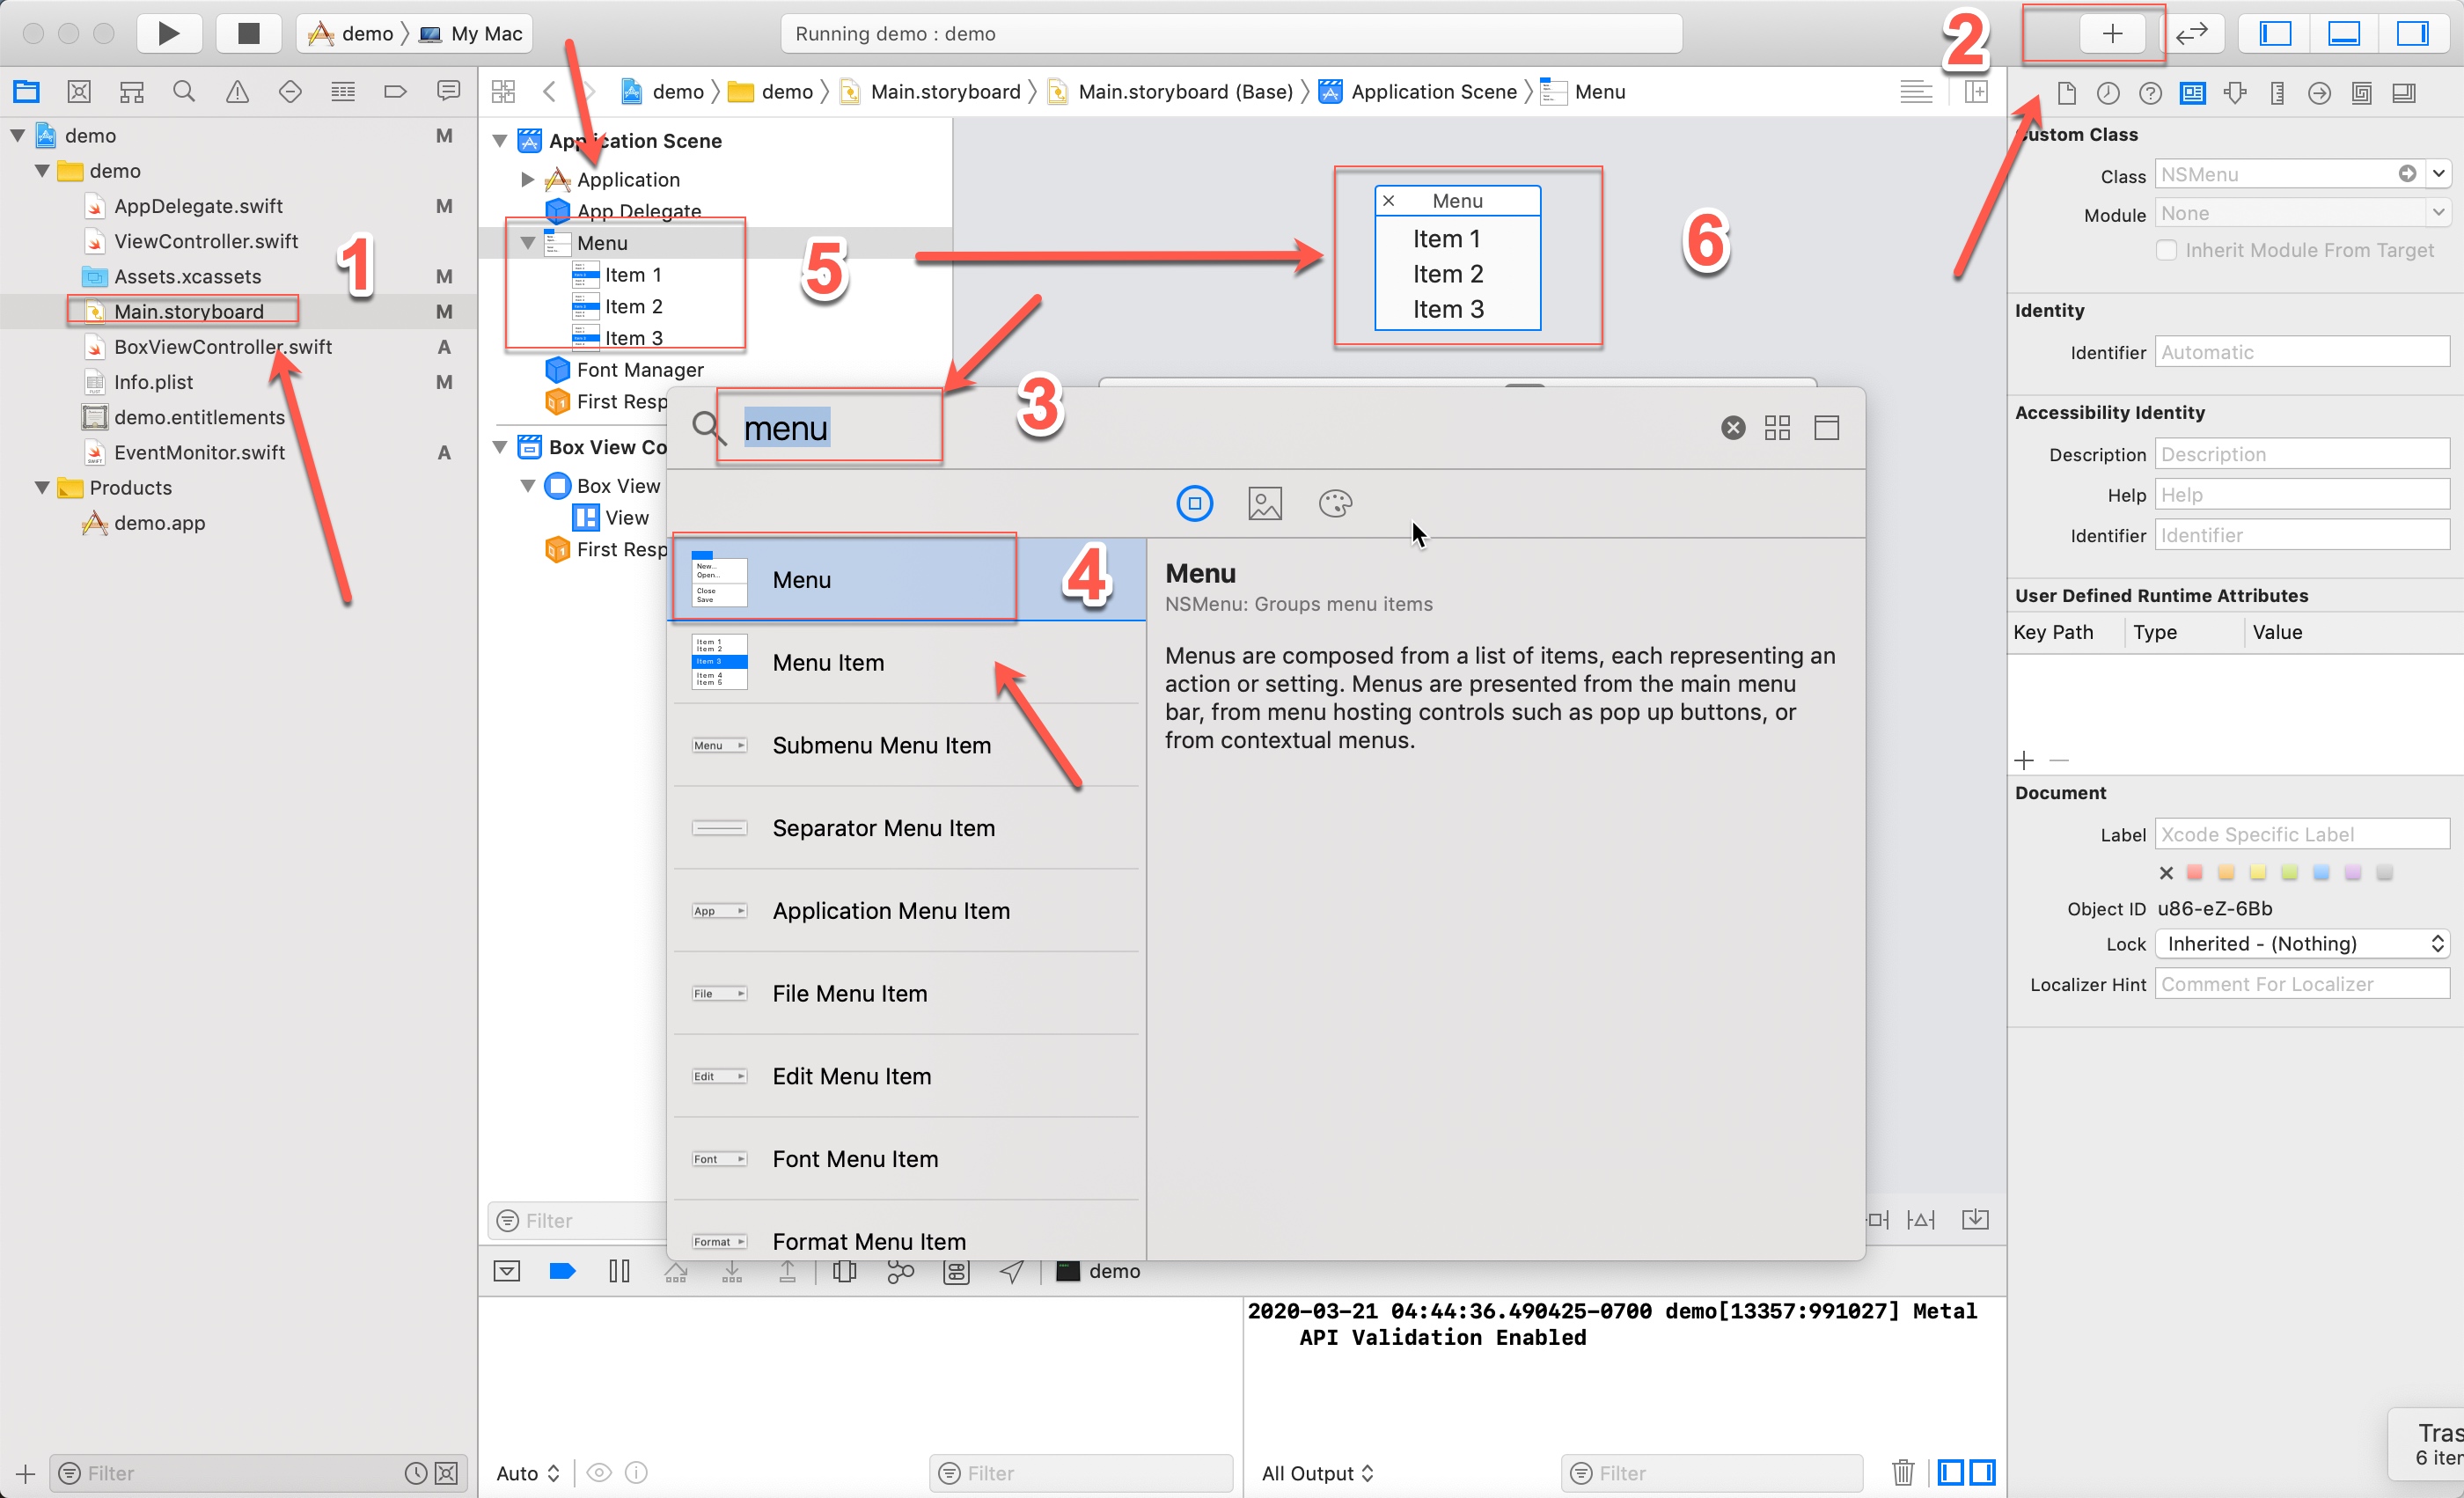Collapse the Menu item in outline
Viewport: 2464px width, 1498px height.
pos(528,243)
